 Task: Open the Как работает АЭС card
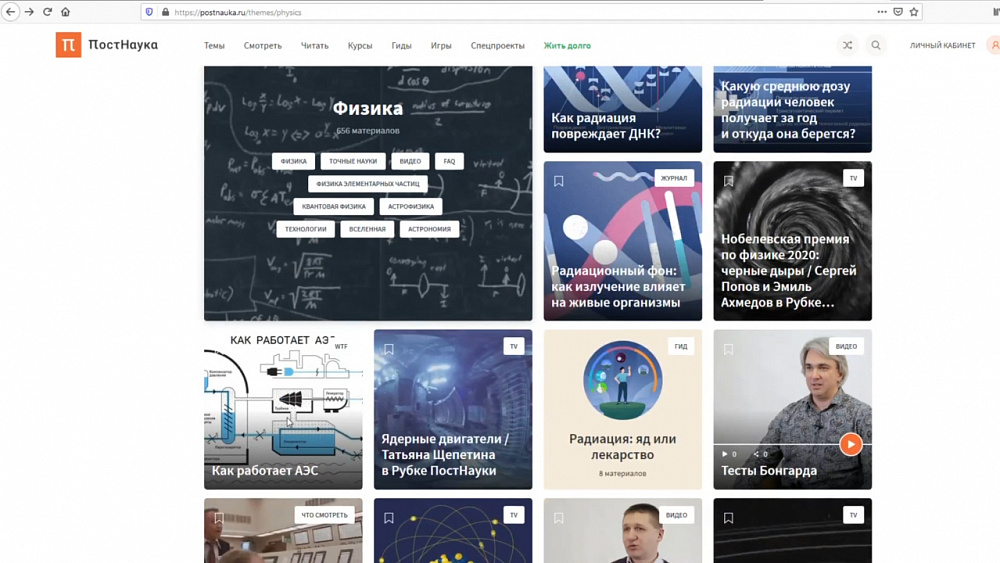283,409
